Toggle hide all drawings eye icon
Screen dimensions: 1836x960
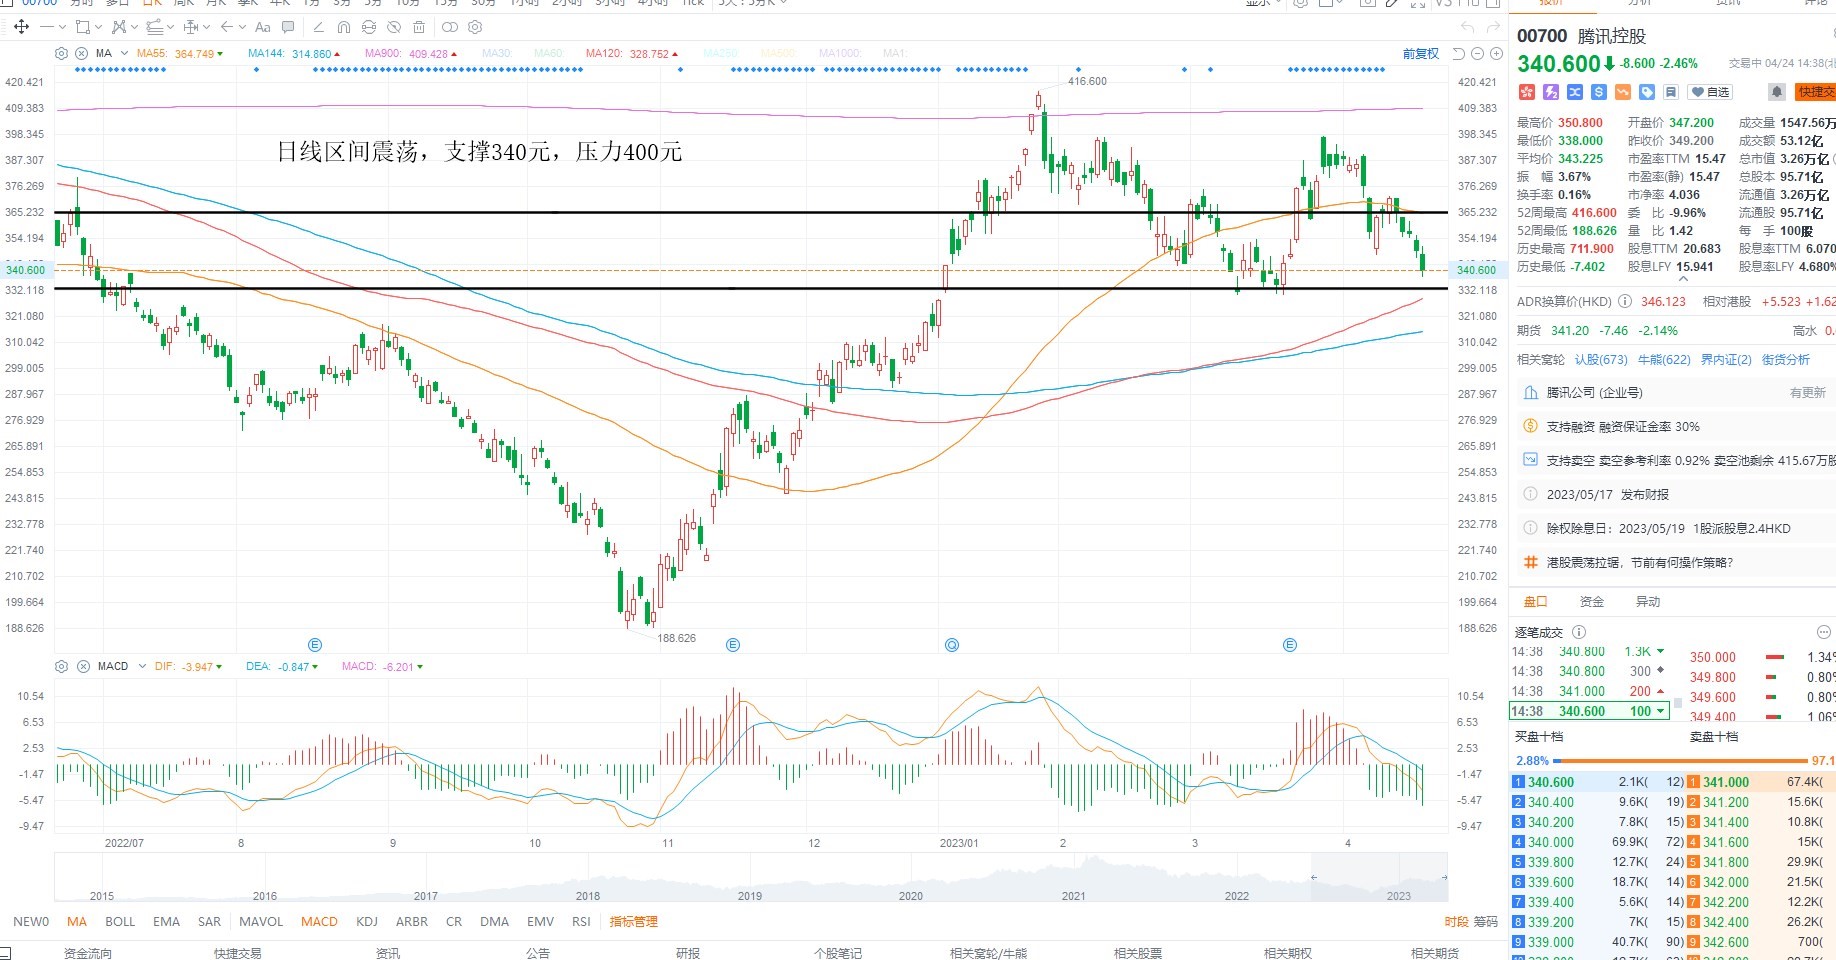(x=394, y=27)
